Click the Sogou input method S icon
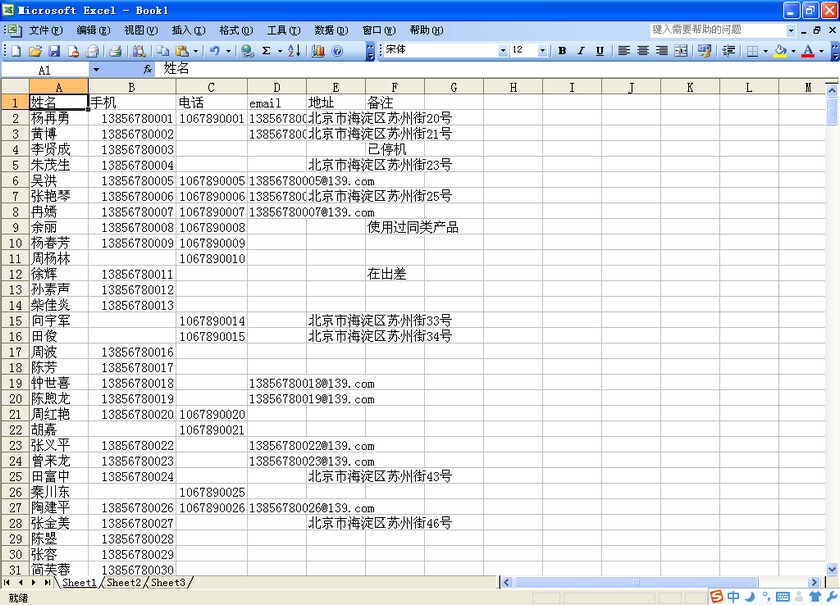Screen dimensions: 840x605 716,596
